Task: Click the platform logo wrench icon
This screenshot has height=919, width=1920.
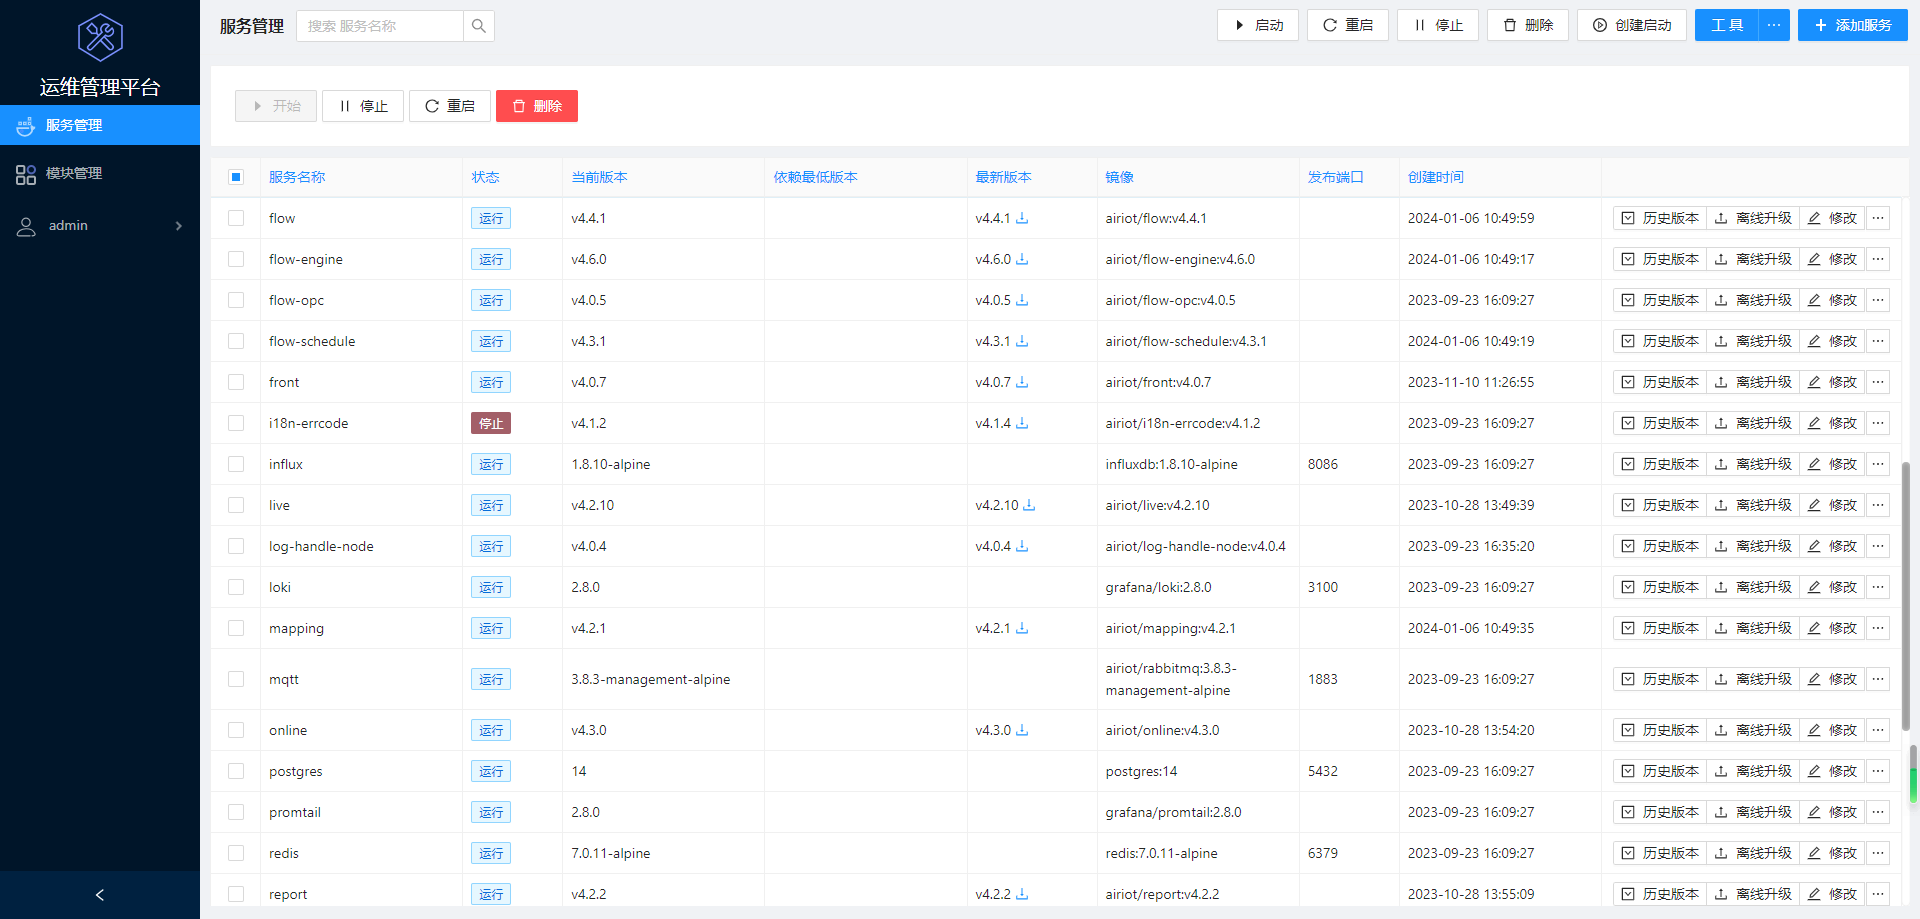Action: point(100,37)
